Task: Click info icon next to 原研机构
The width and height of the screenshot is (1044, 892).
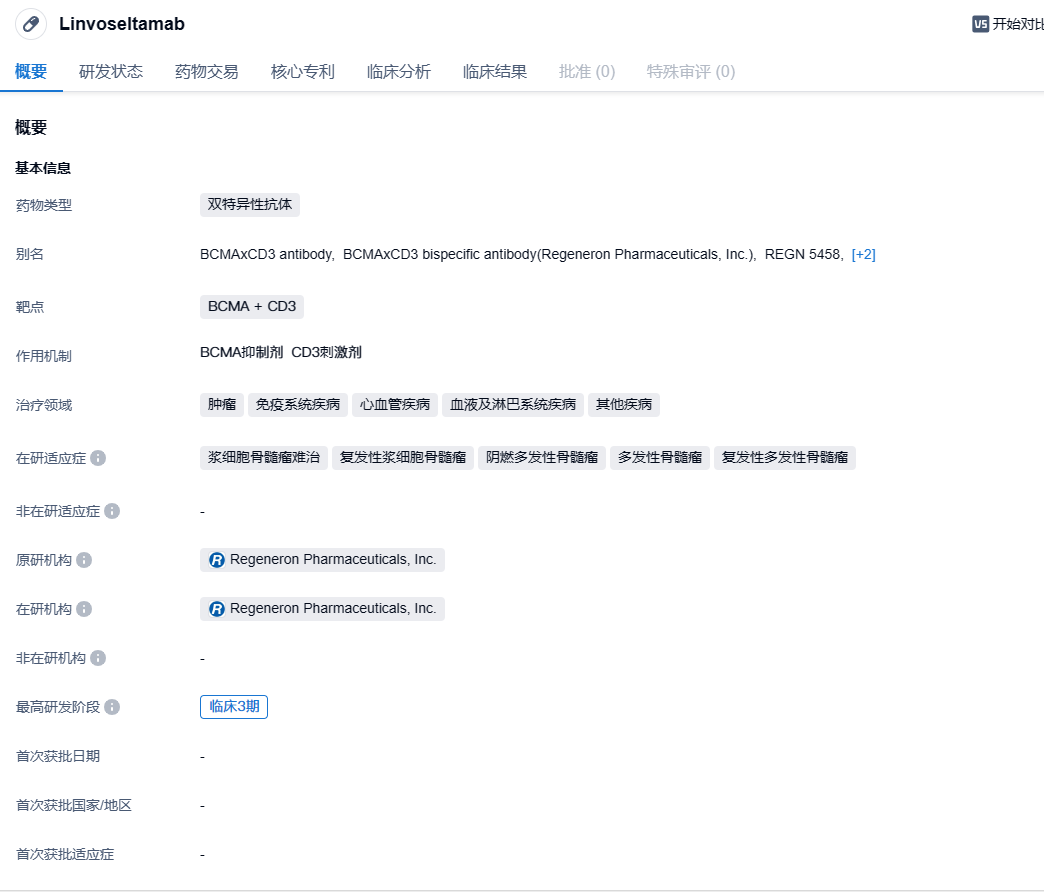Action: [84, 560]
